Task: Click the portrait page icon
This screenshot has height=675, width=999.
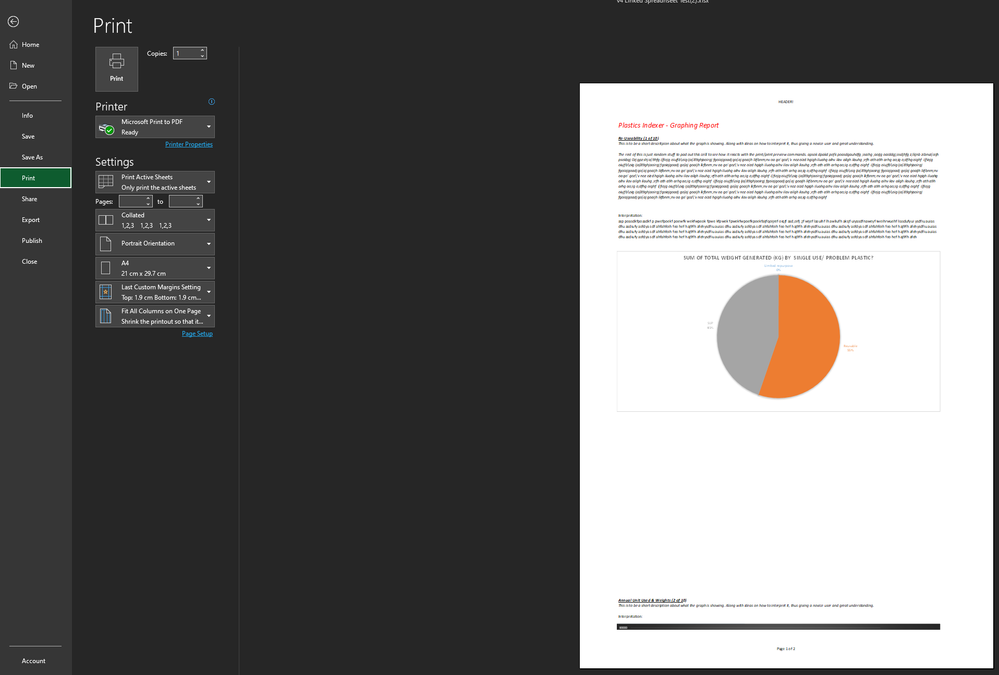Action: pyautogui.click(x=106, y=243)
